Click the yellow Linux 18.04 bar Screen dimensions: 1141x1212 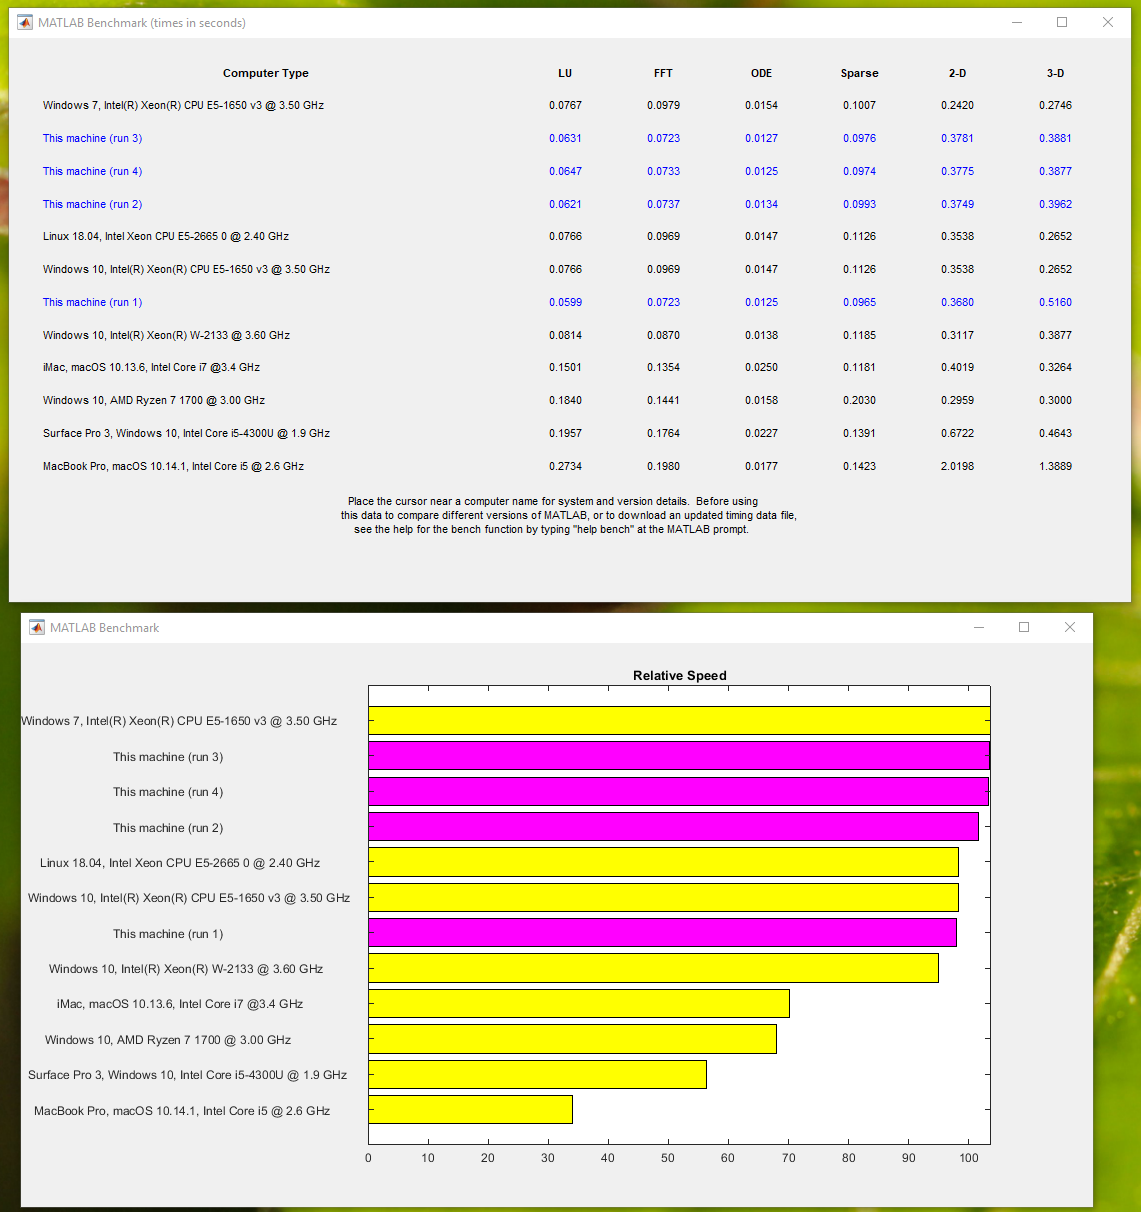[663, 862]
